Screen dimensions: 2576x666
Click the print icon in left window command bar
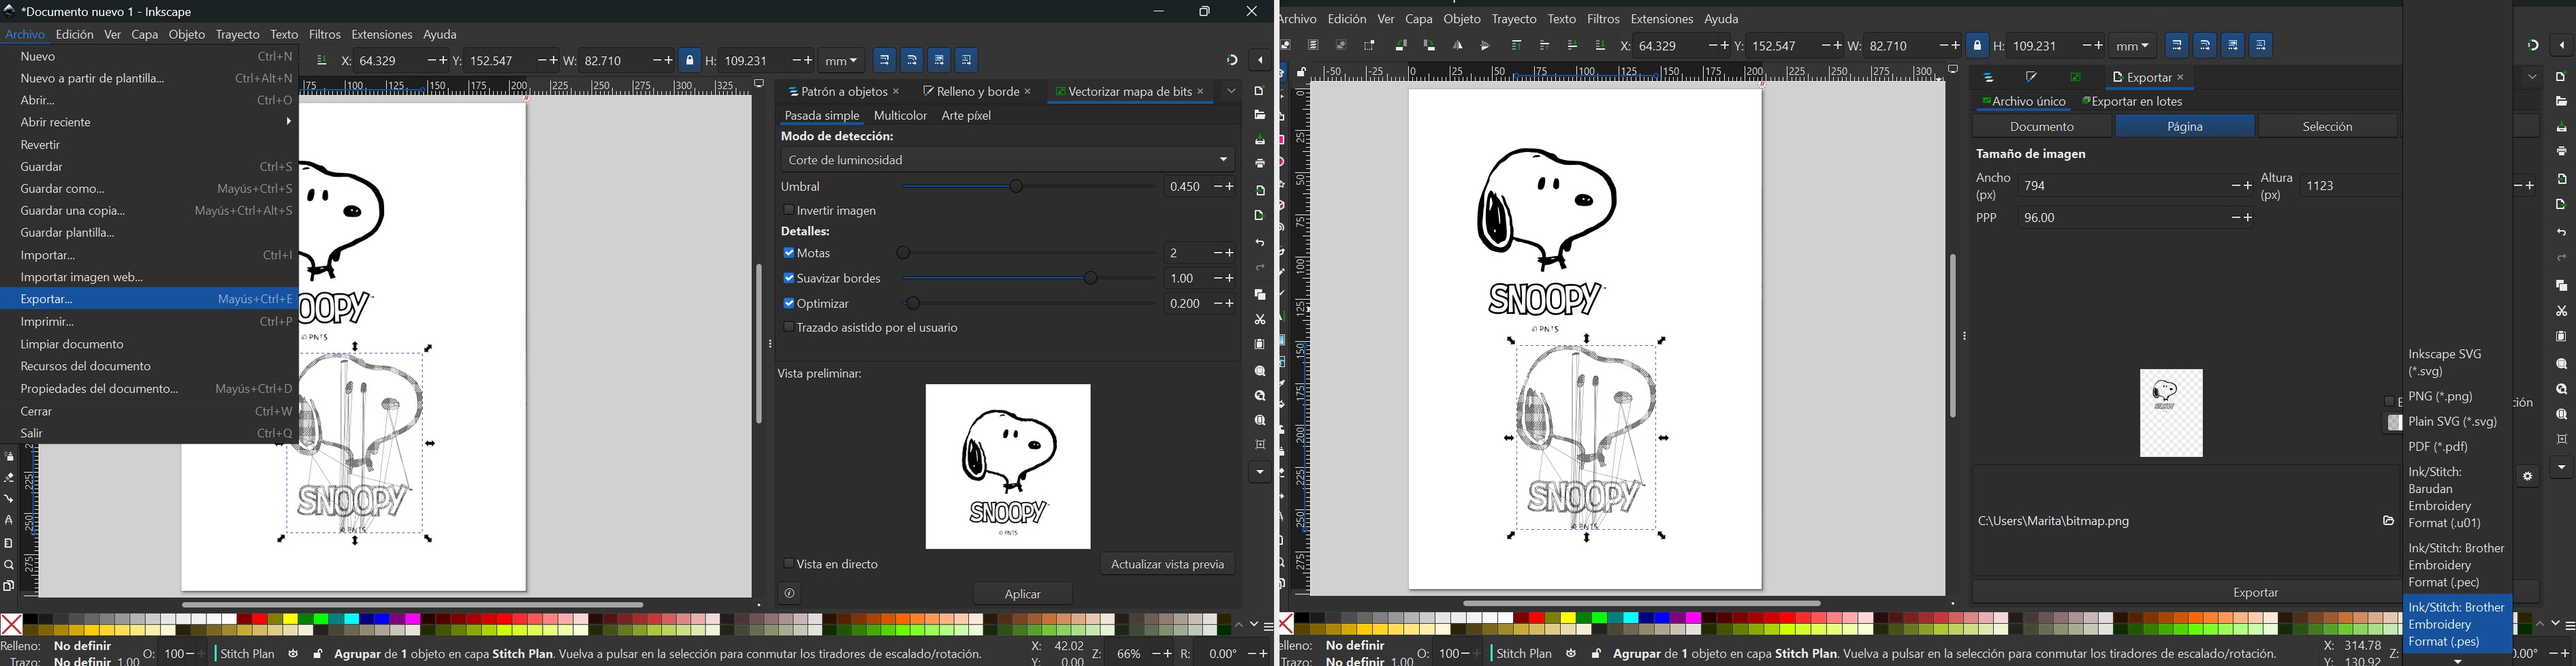[1260, 164]
